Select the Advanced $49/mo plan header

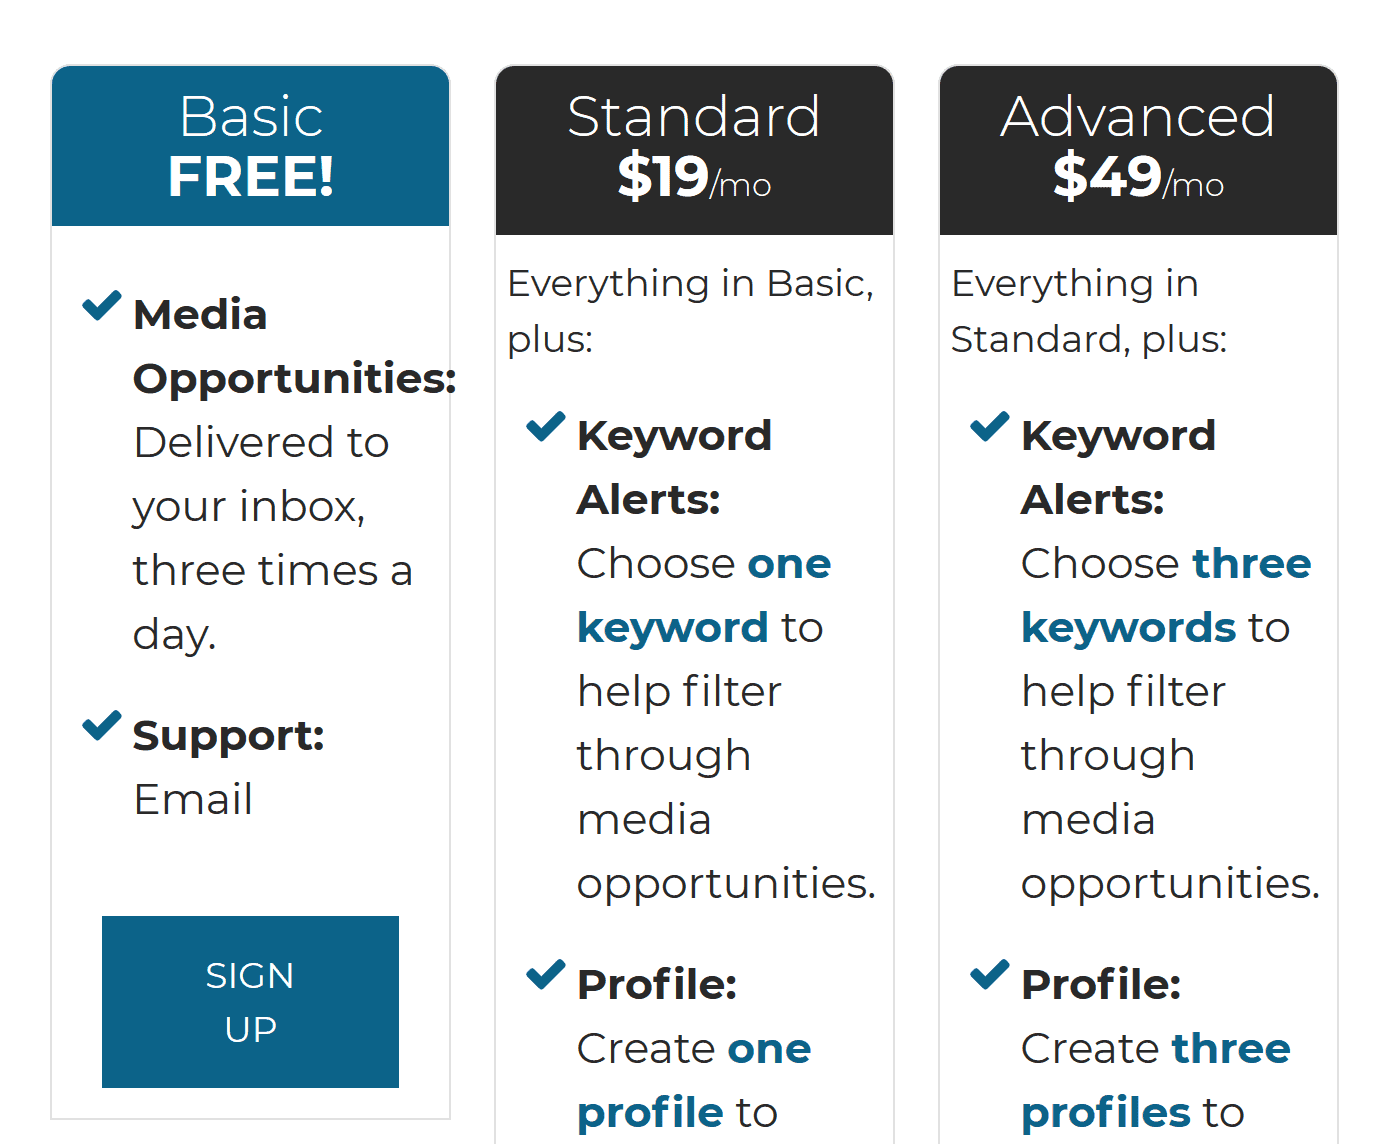(1138, 150)
